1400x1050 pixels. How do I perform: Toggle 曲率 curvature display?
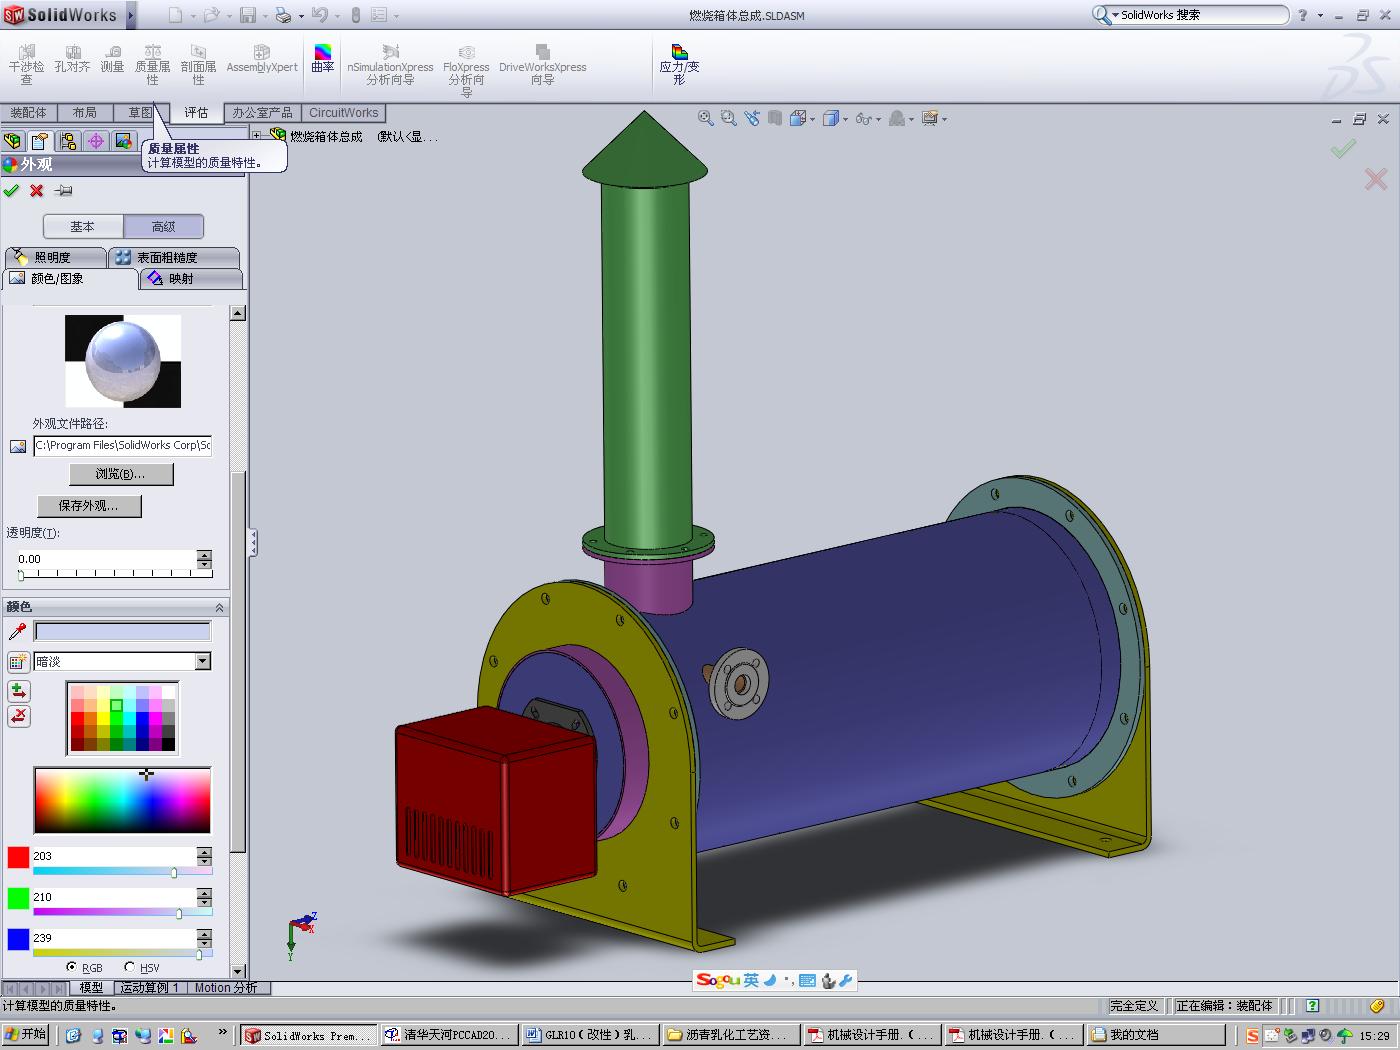pos(322,59)
